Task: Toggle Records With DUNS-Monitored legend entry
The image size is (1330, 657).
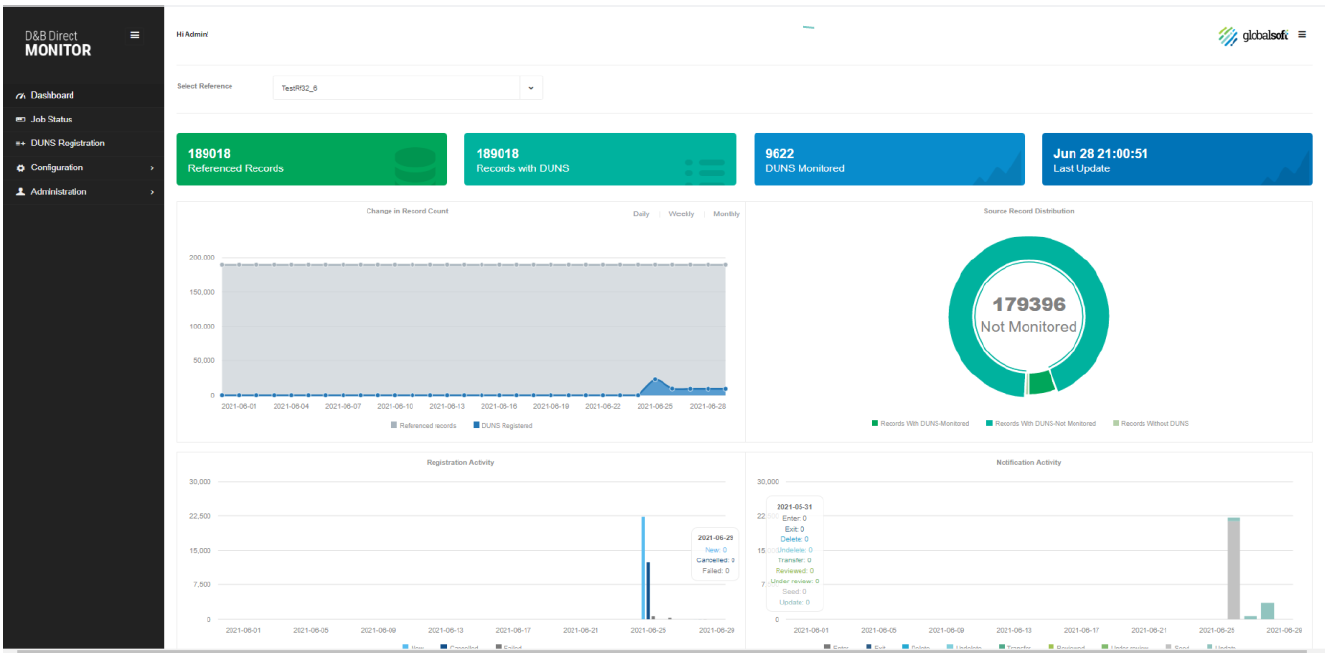Action: (x=920, y=423)
